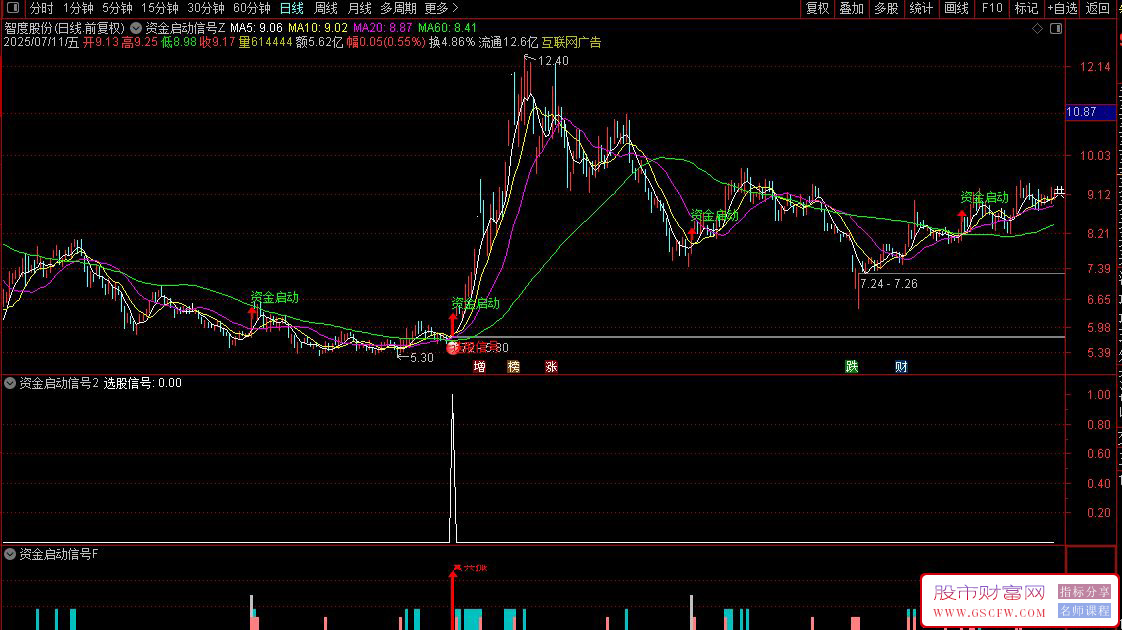Open the 统计 statistics button
Viewport: 1122px width, 630px height.
tap(921, 9)
